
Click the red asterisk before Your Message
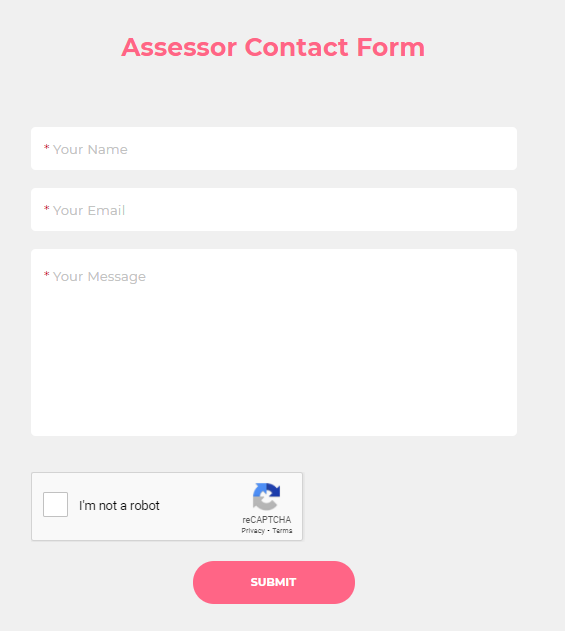(46, 274)
